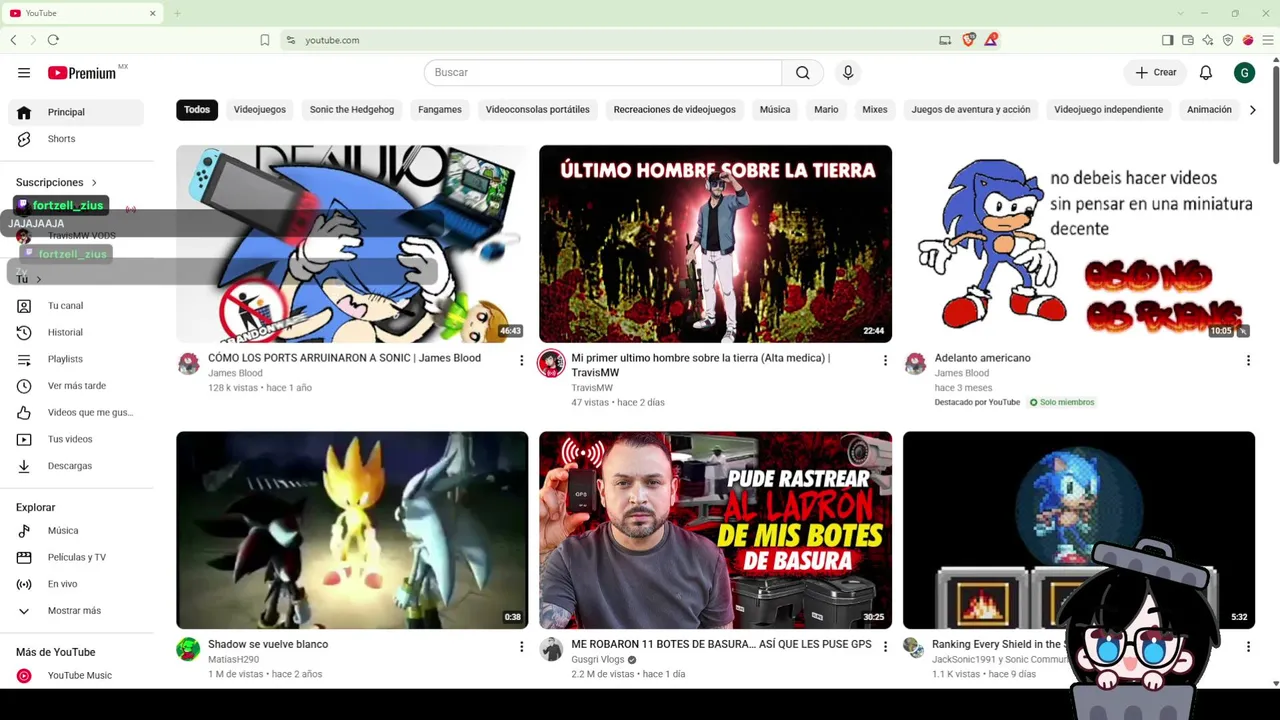Image resolution: width=1280 pixels, height=720 pixels.
Task: Open the Brave Rewards triangle icon
Action: 991,40
